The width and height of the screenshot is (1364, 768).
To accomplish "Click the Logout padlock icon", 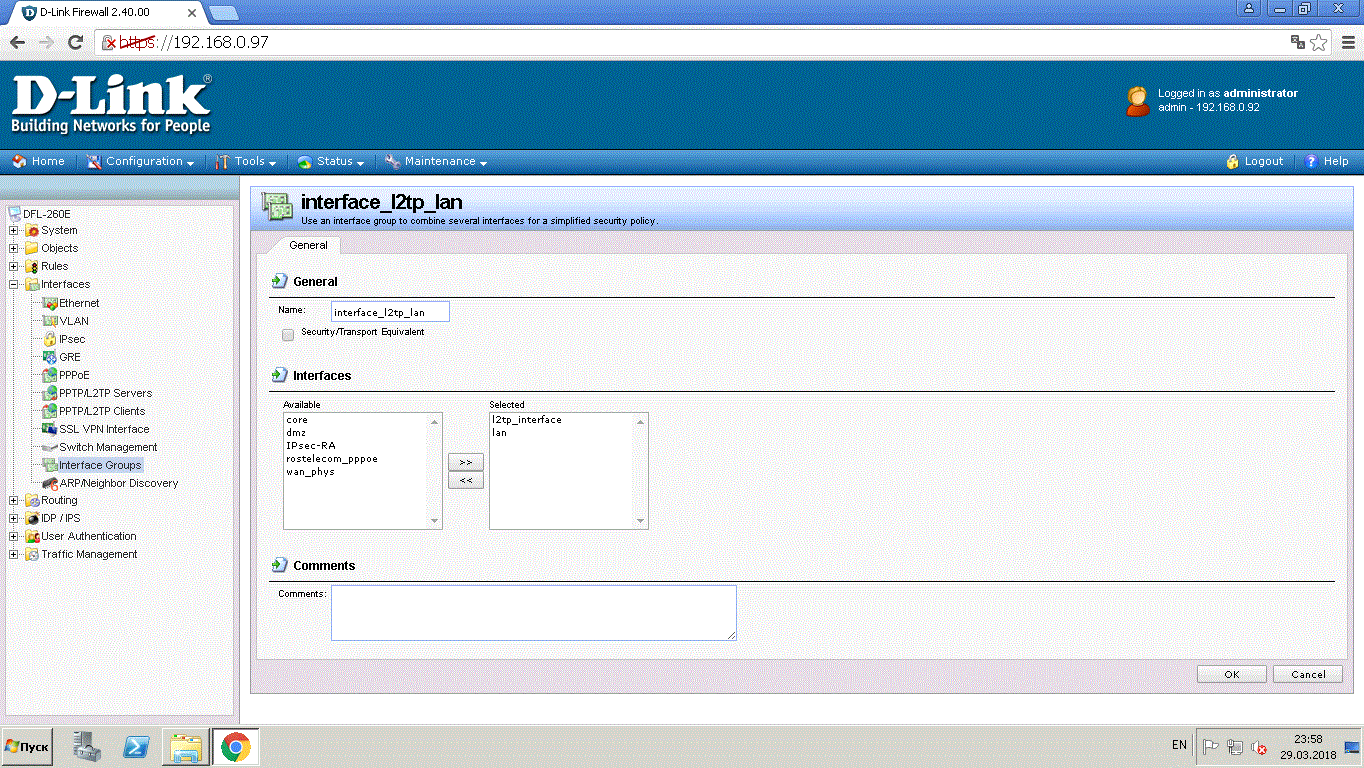I will coord(1233,161).
